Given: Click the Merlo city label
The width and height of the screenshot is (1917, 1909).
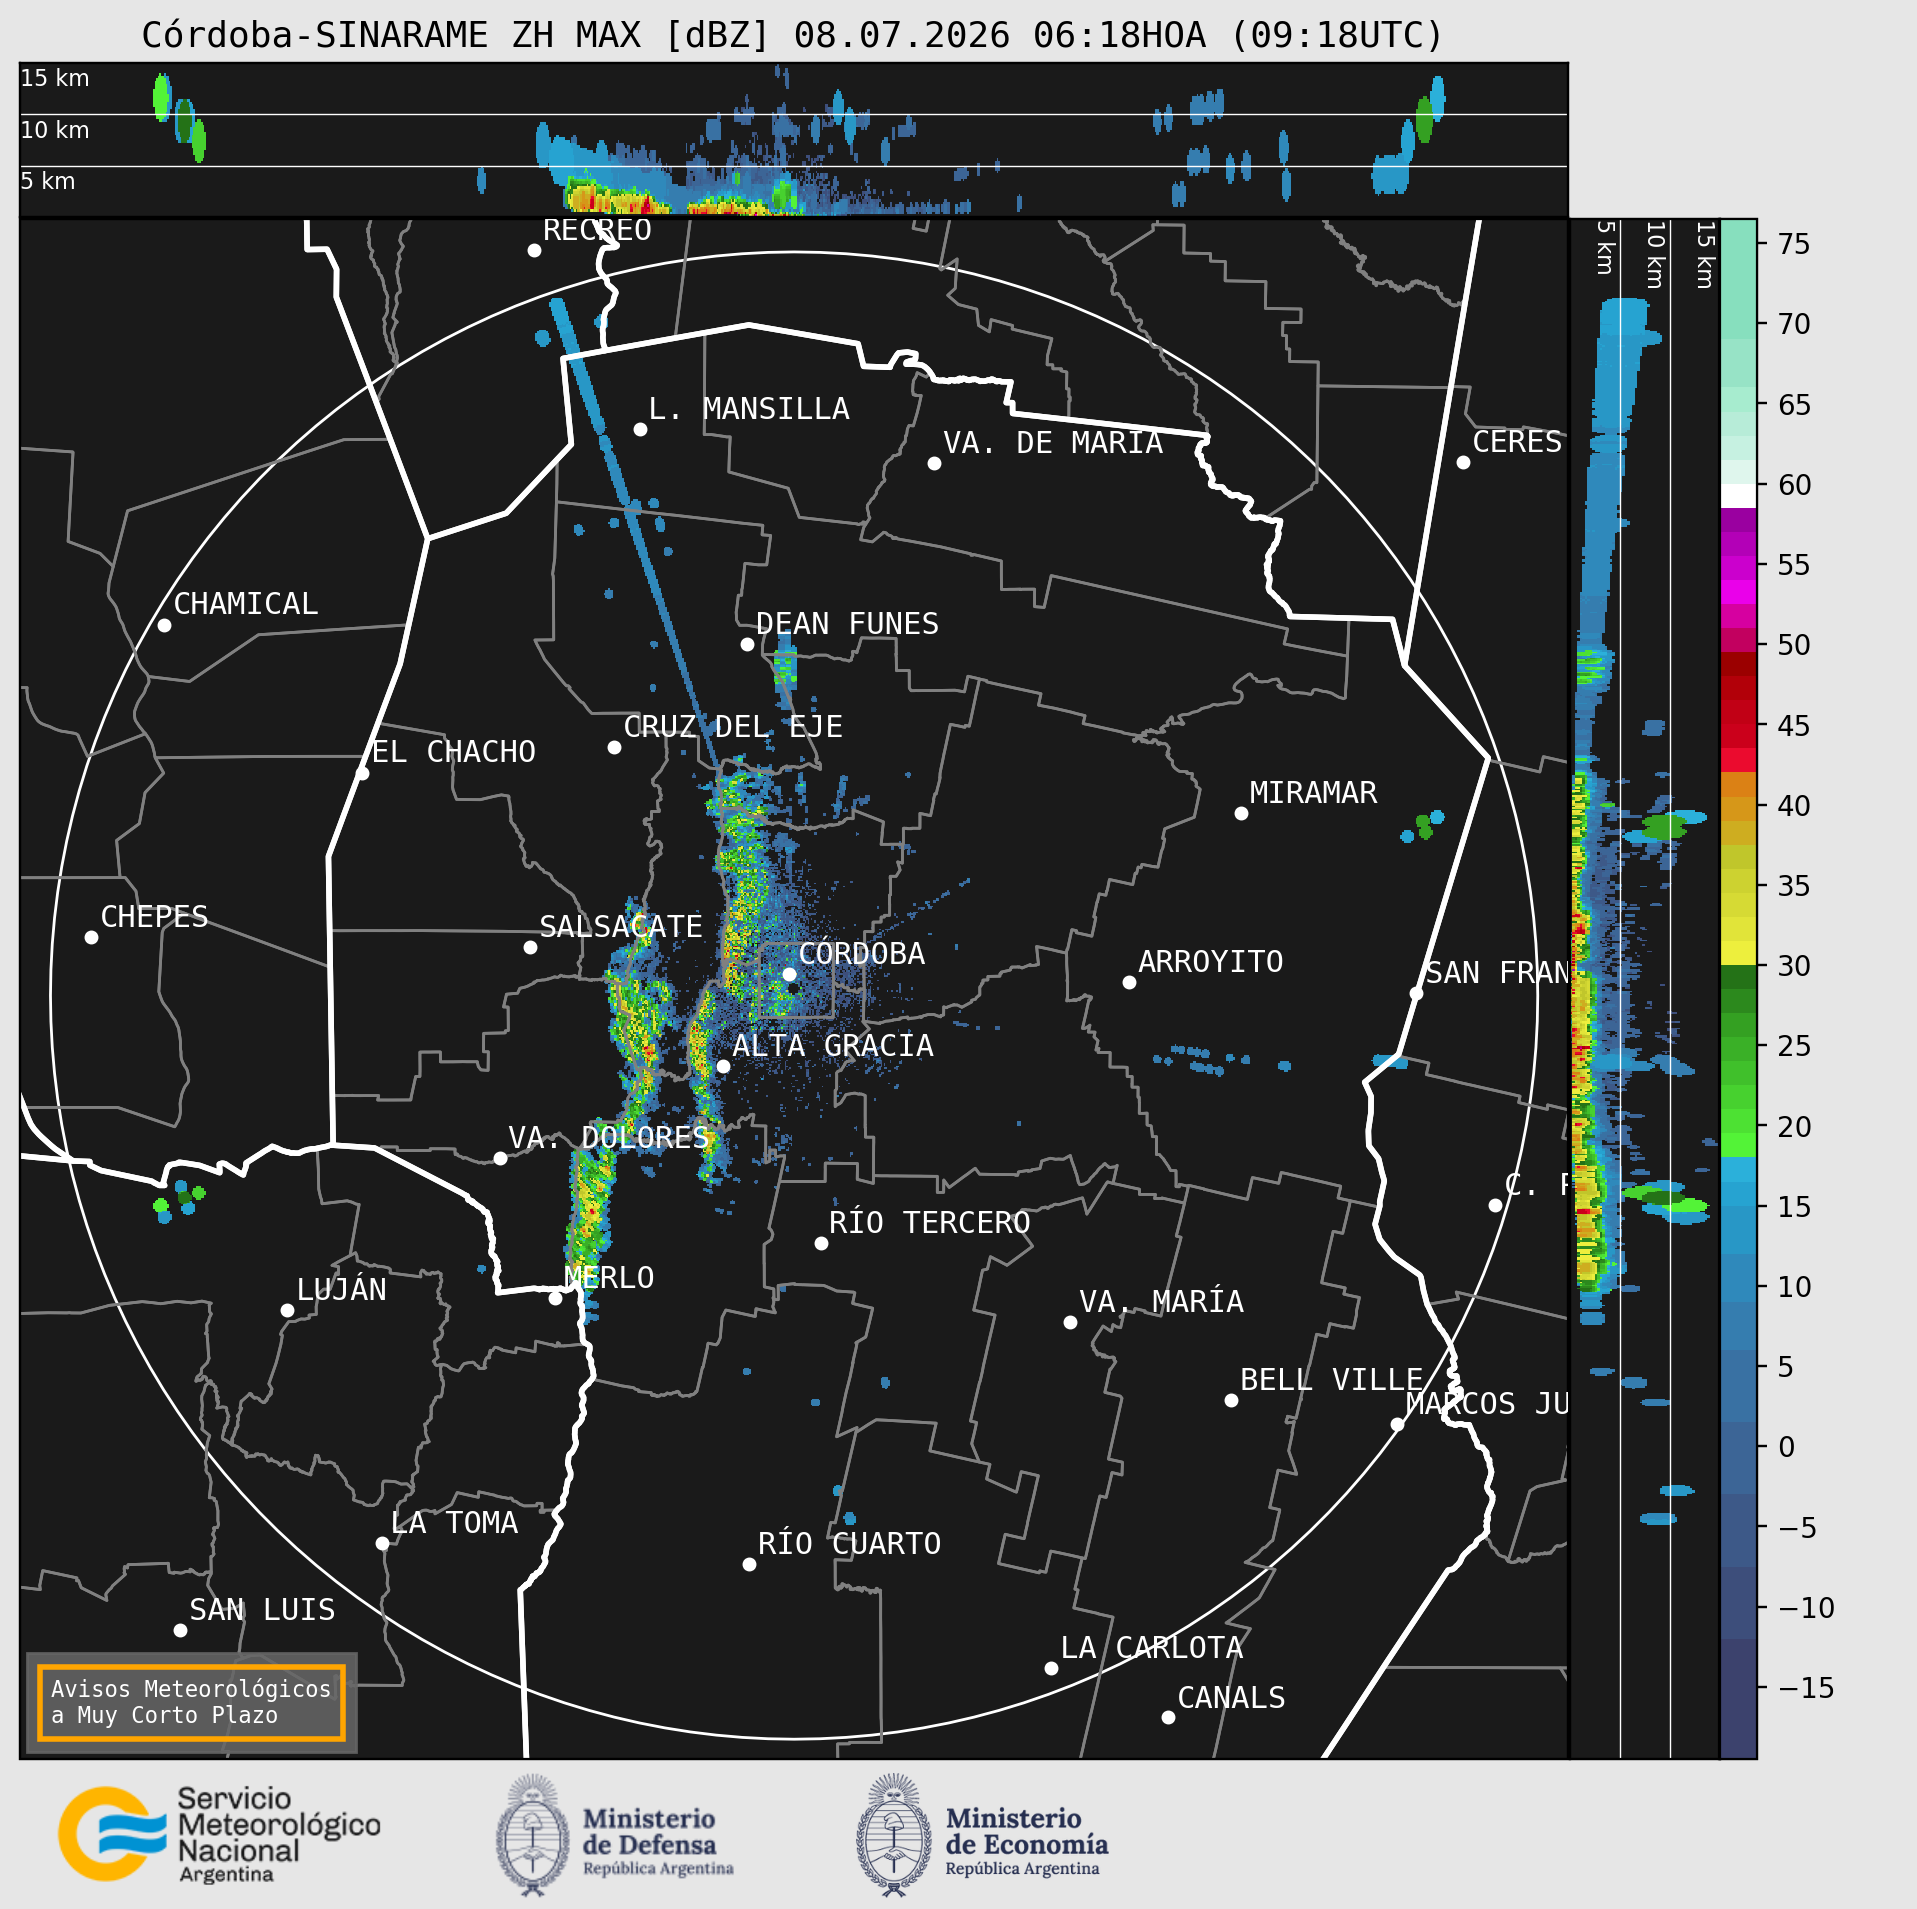Looking at the screenshot, I should point(609,1277).
